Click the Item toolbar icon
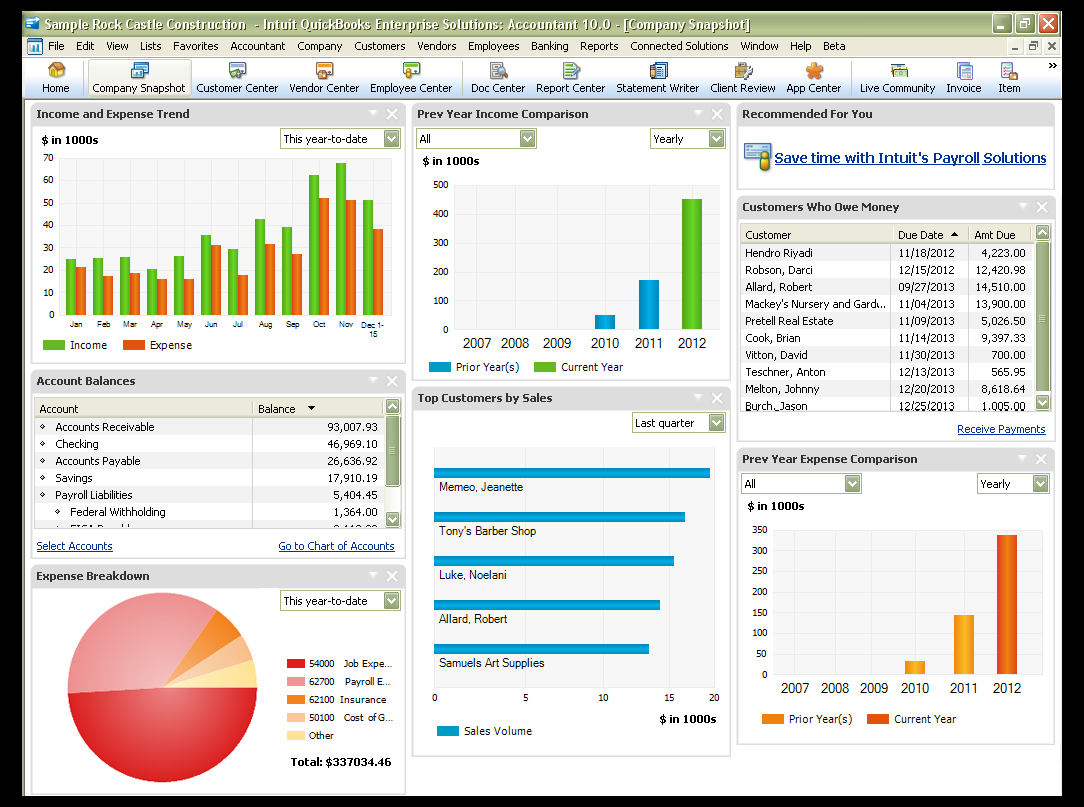1084x807 pixels. click(1009, 78)
